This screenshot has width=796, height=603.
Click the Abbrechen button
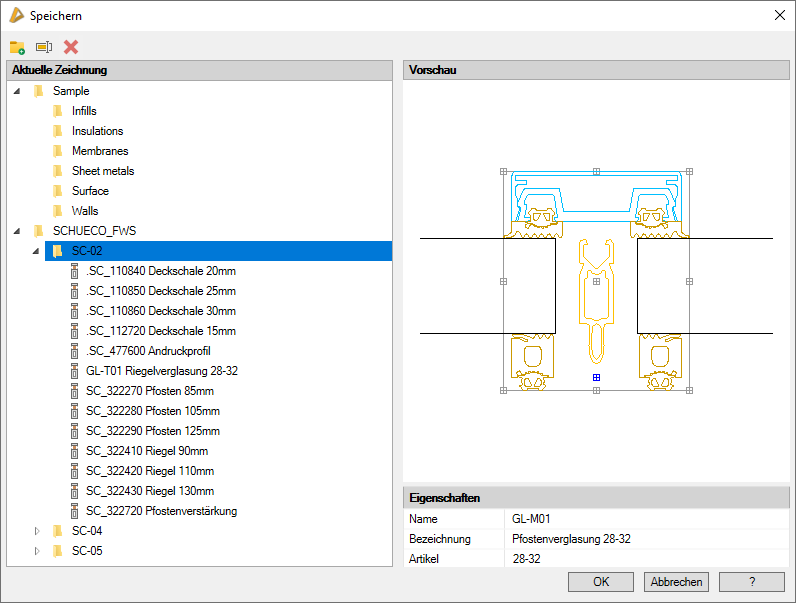point(677,582)
